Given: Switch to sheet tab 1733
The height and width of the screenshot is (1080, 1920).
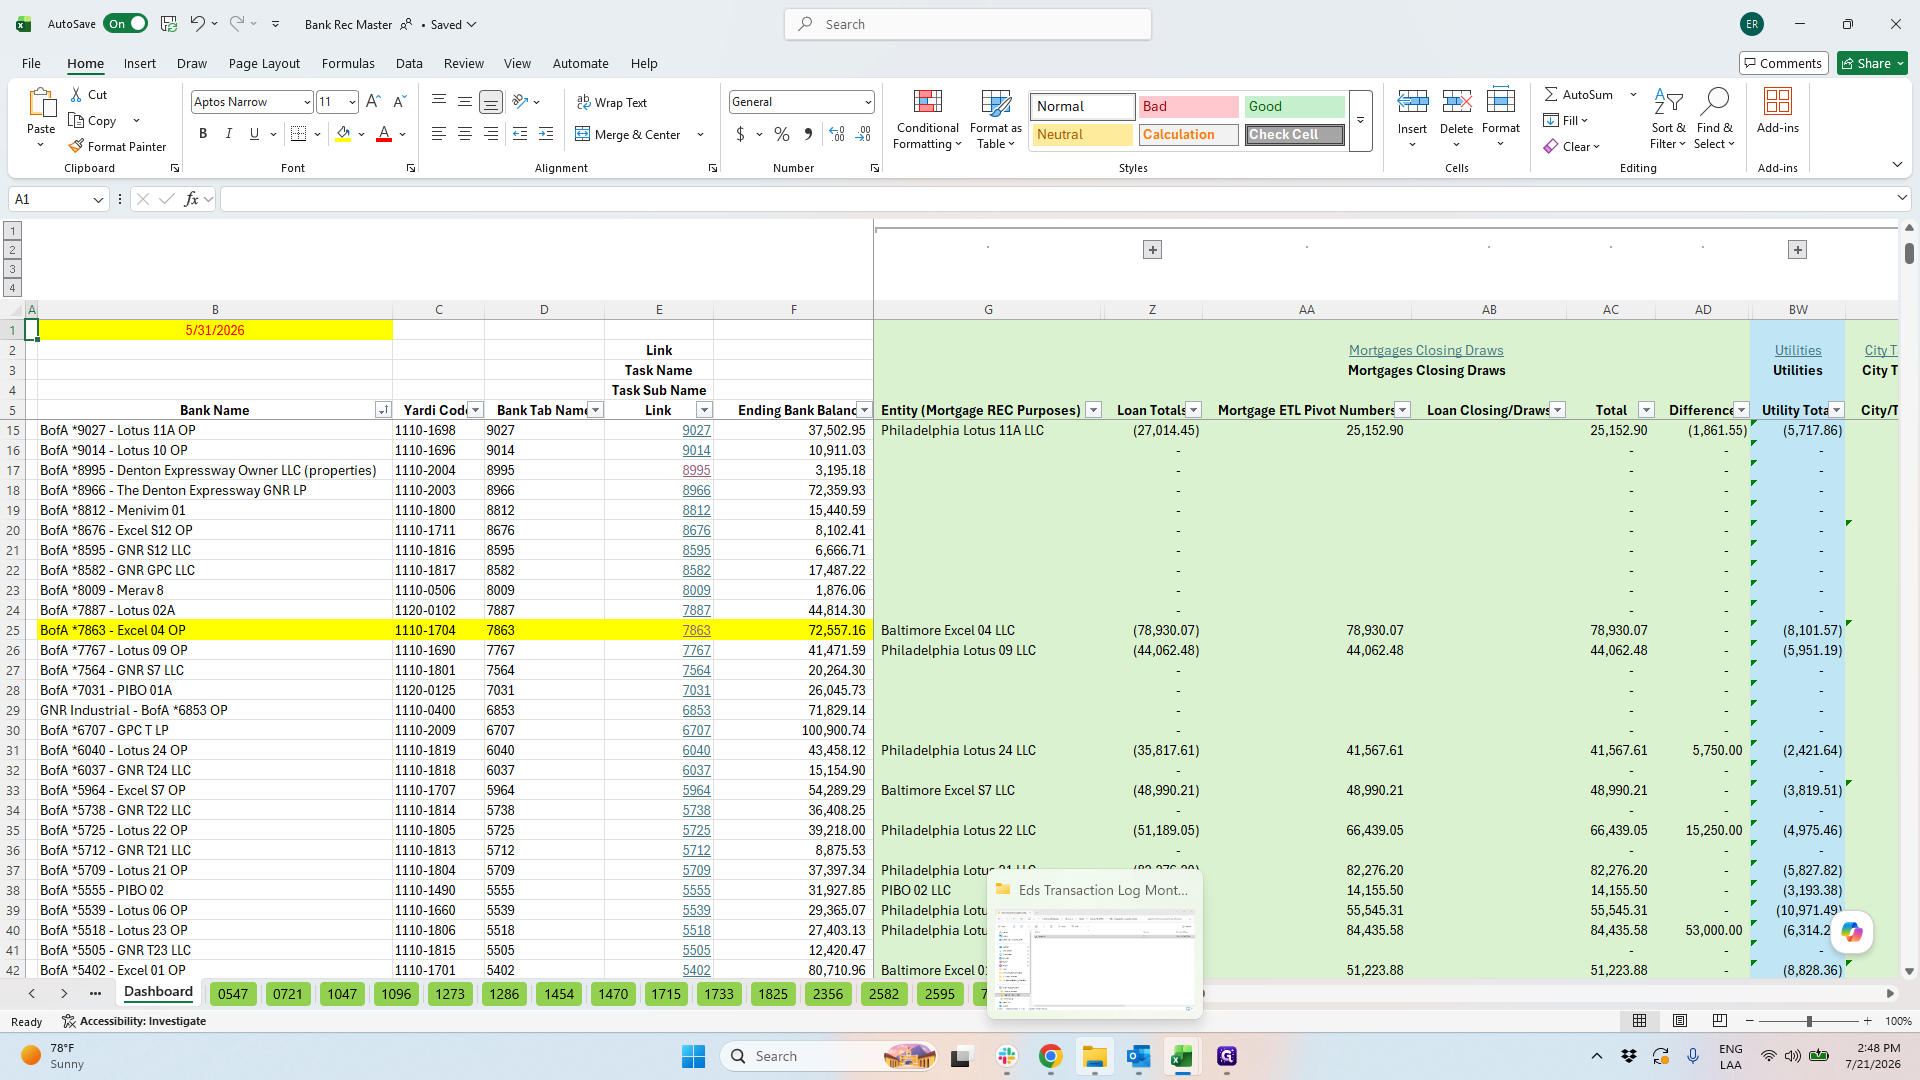Looking at the screenshot, I should pyautogui.click(x=719, y=993).
